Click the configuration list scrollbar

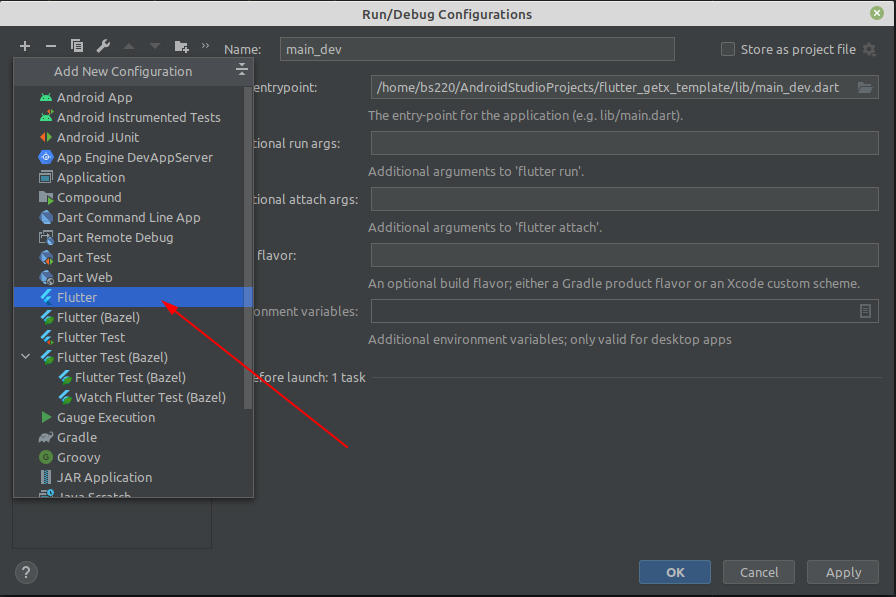(x=247, y=248)
